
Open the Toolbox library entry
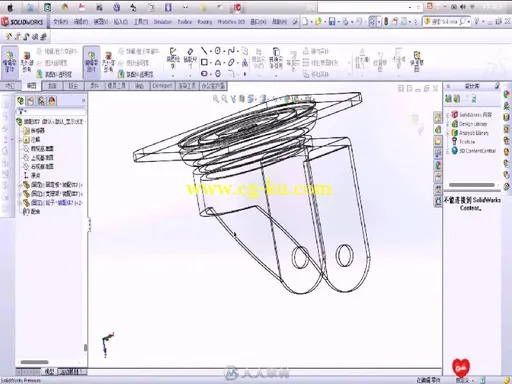click(x=463, y=142)
